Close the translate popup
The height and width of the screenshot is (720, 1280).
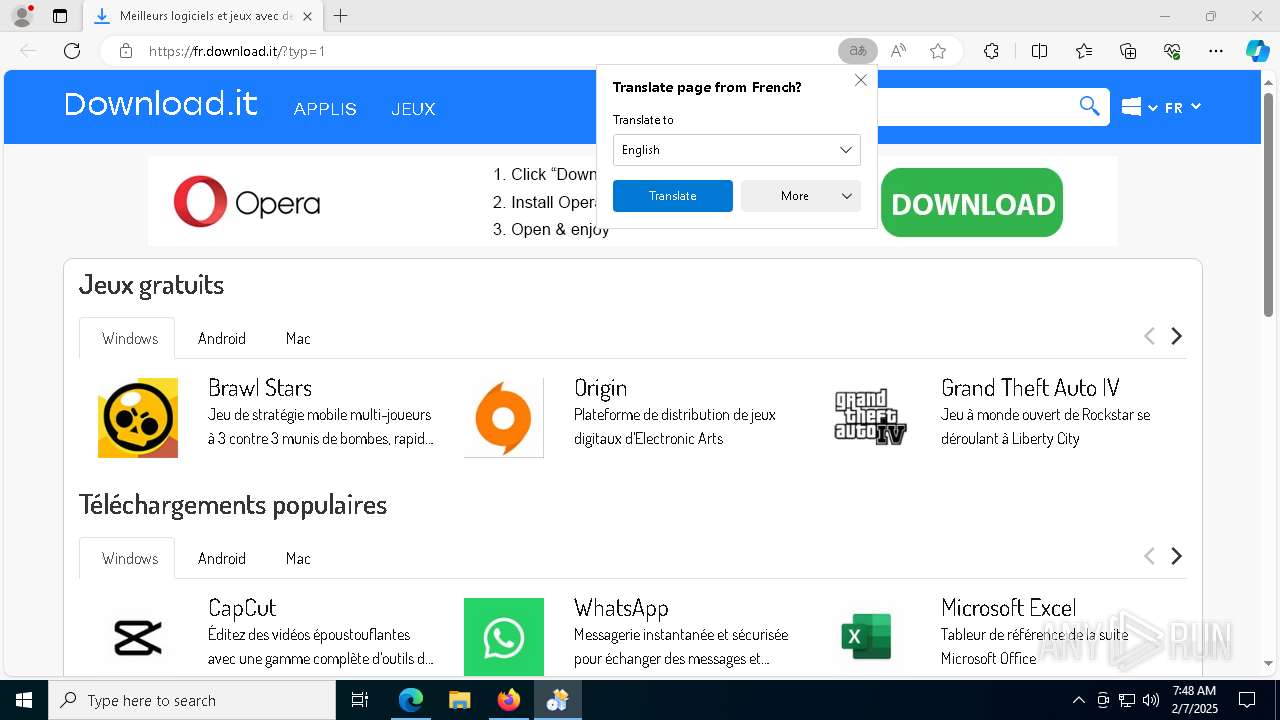[x=860, y=80]
